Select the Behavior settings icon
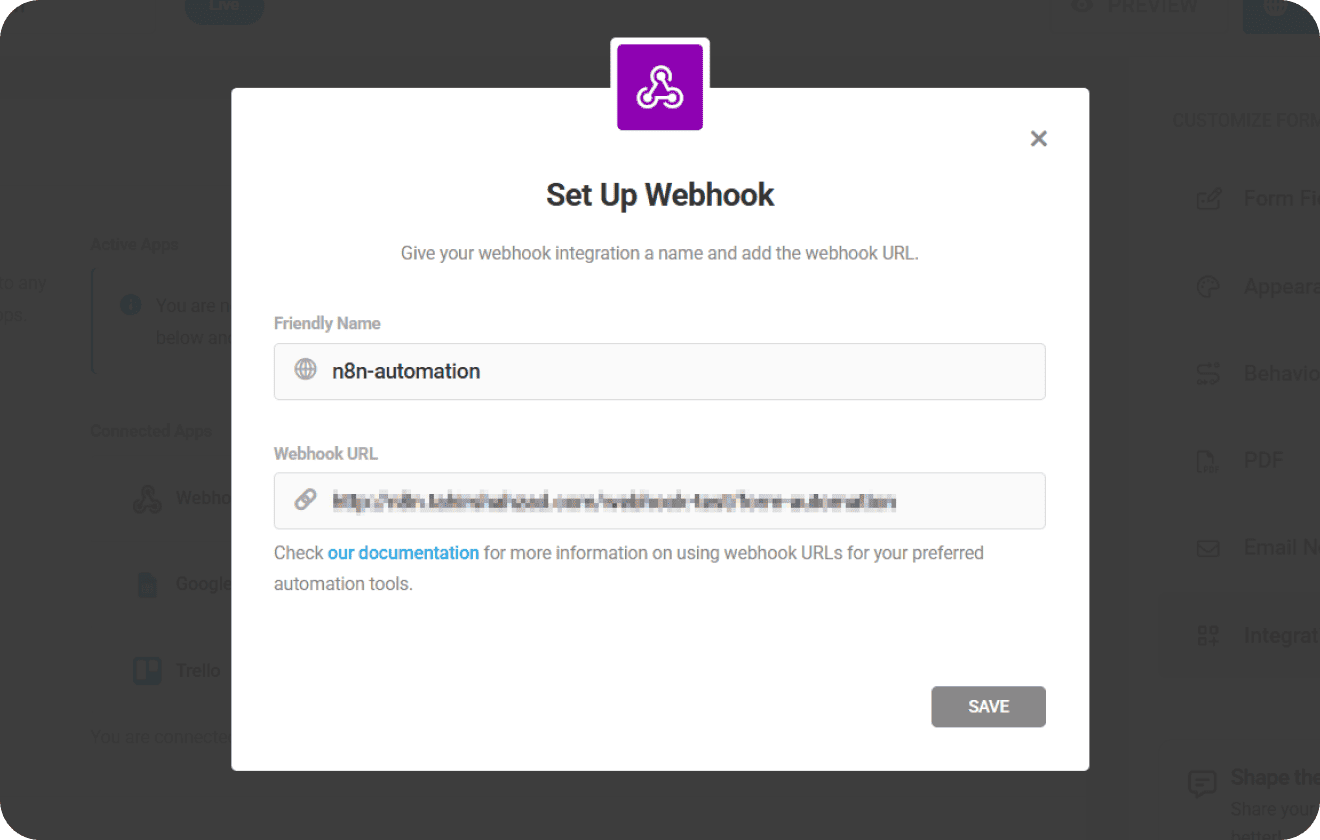Image resolution: width=1320 pixels, height=840 pixels. [x=1209, y=374]
